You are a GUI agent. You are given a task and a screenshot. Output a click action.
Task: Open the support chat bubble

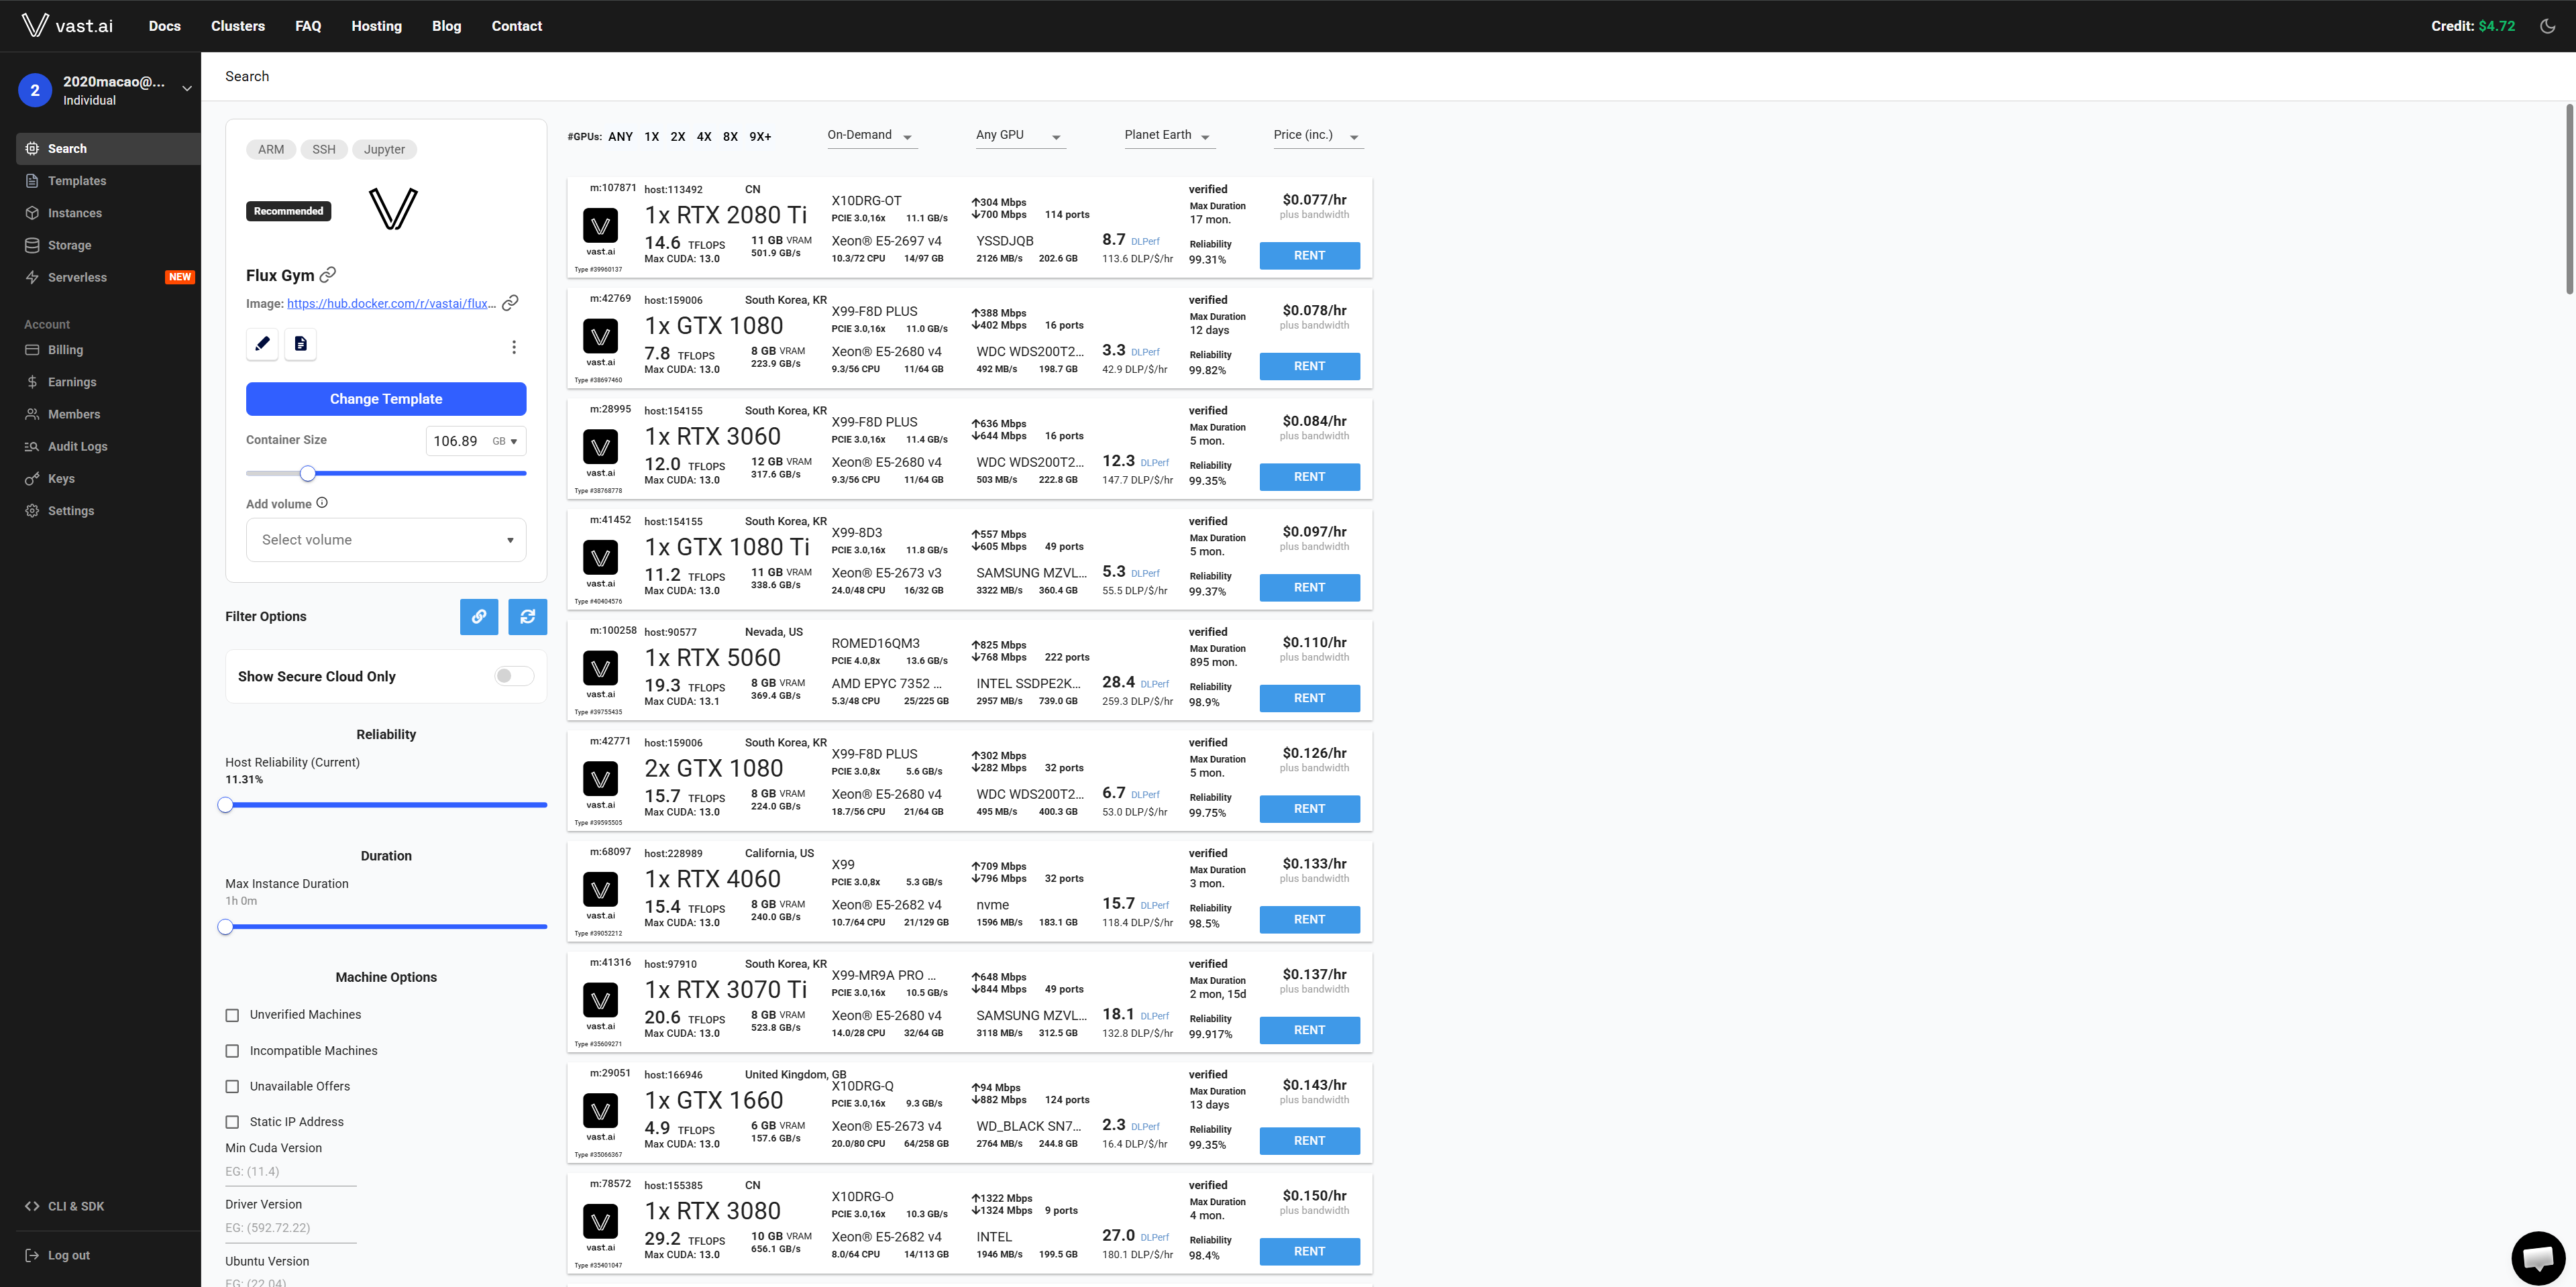pyautogui.click(x=2537, y=1257)
